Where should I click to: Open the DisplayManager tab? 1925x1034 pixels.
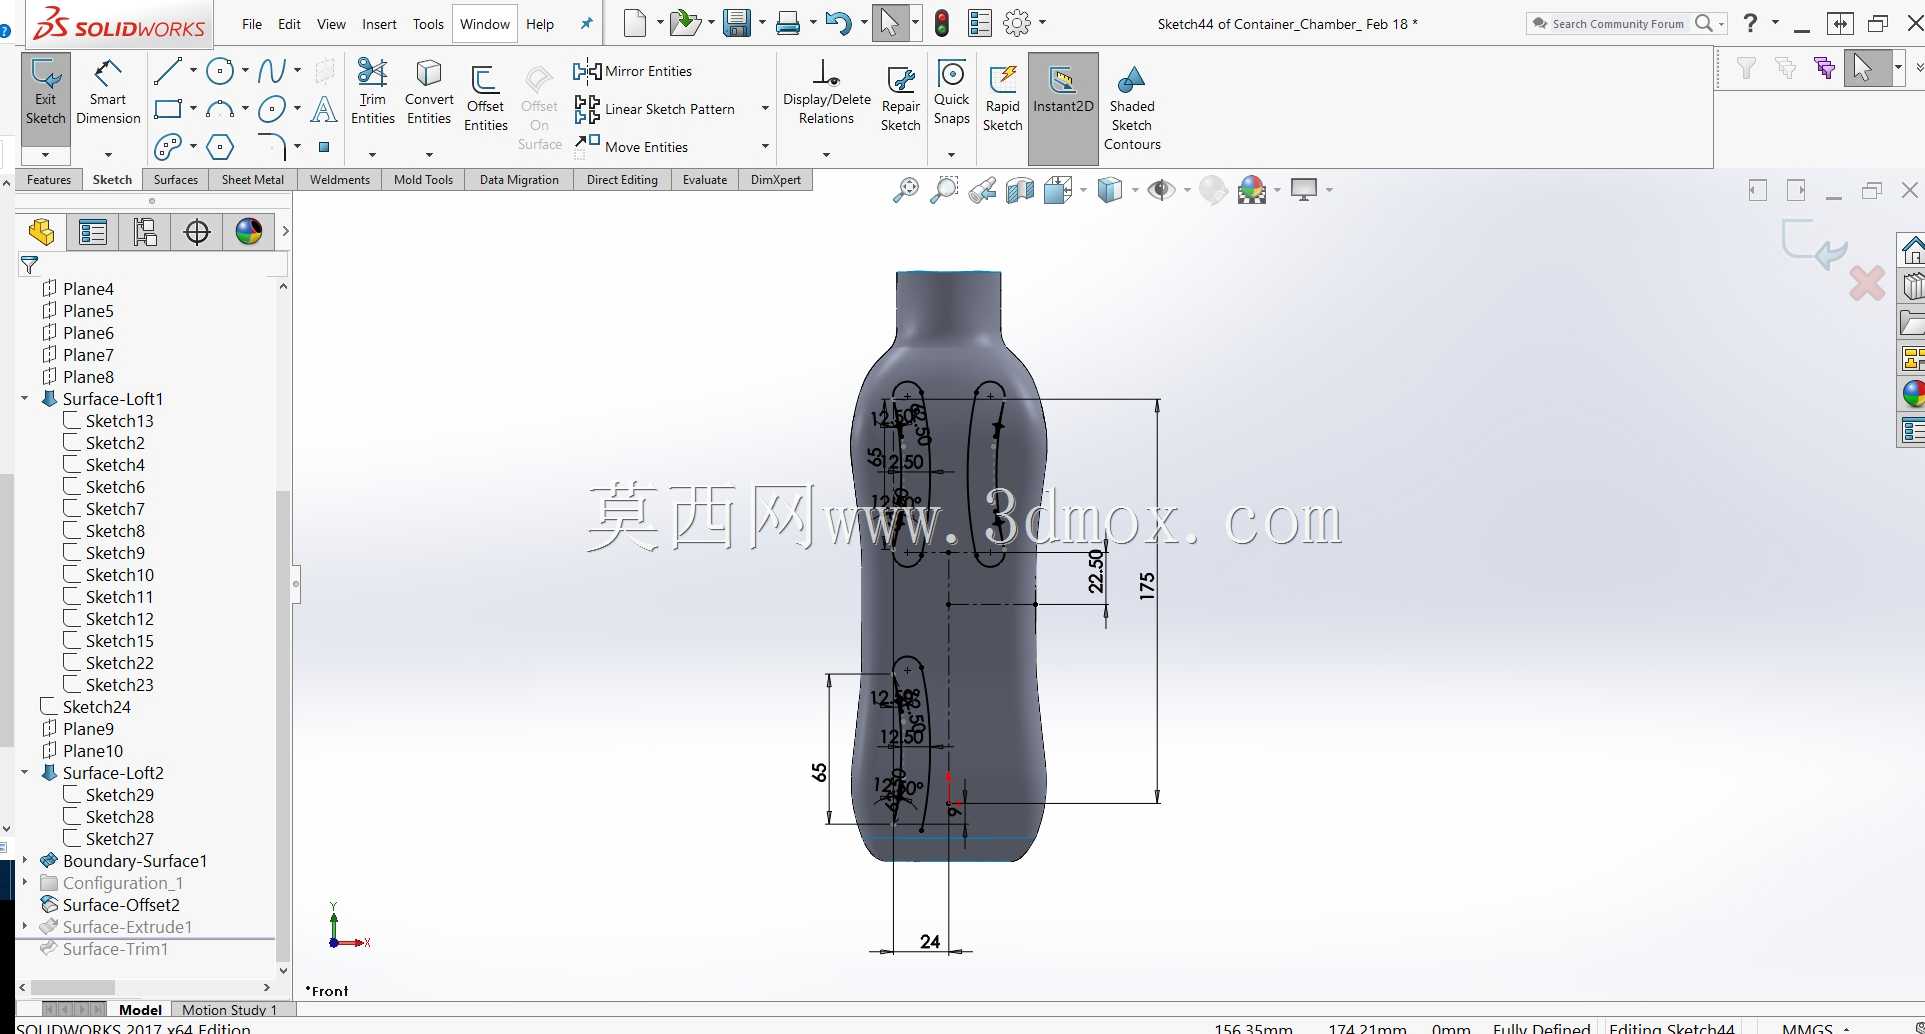tap(249, 233)
